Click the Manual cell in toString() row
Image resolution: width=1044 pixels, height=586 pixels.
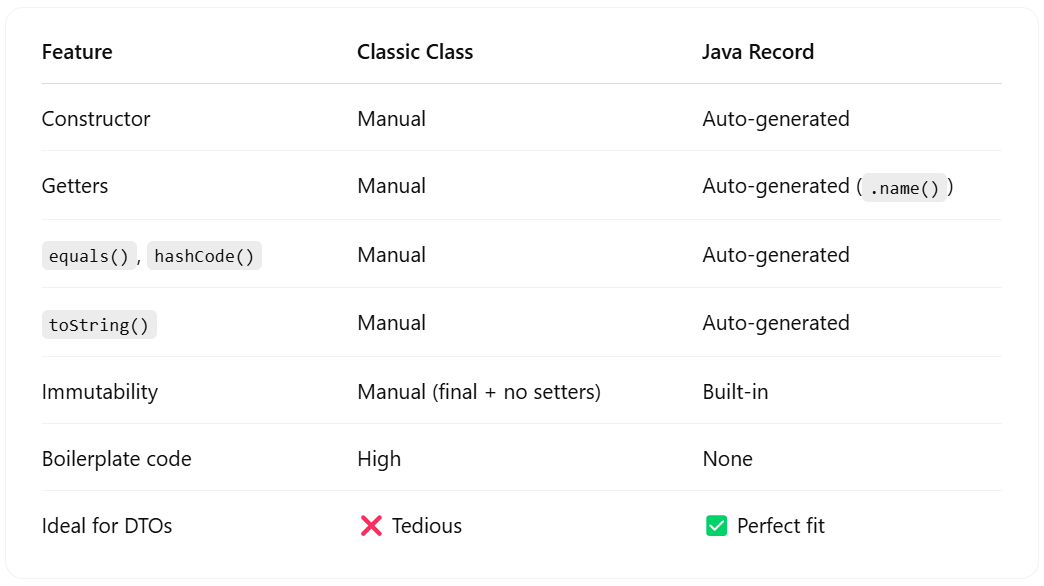(392, 323)
